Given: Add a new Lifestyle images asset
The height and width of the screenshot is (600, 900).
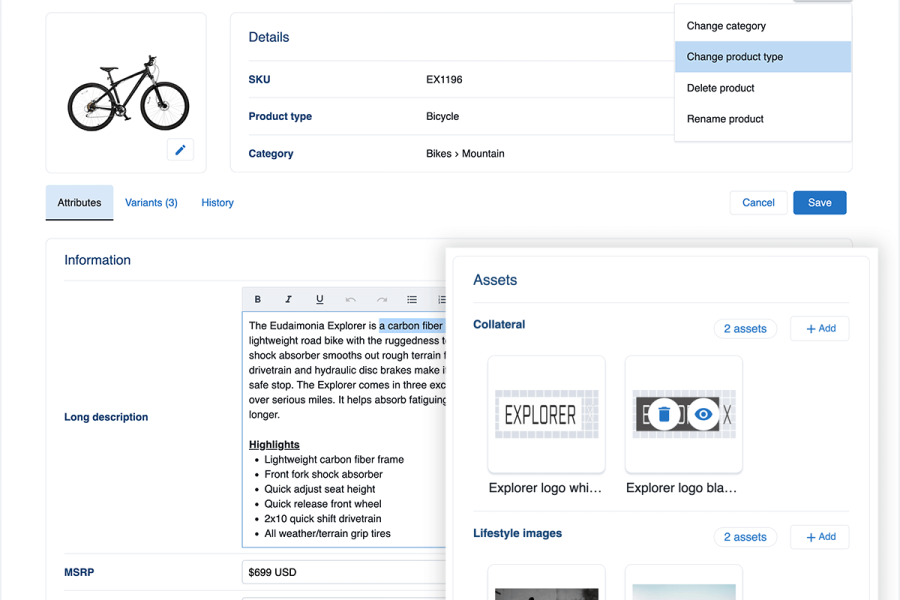Looking at the screenshot, I should [x=819, y=537].
